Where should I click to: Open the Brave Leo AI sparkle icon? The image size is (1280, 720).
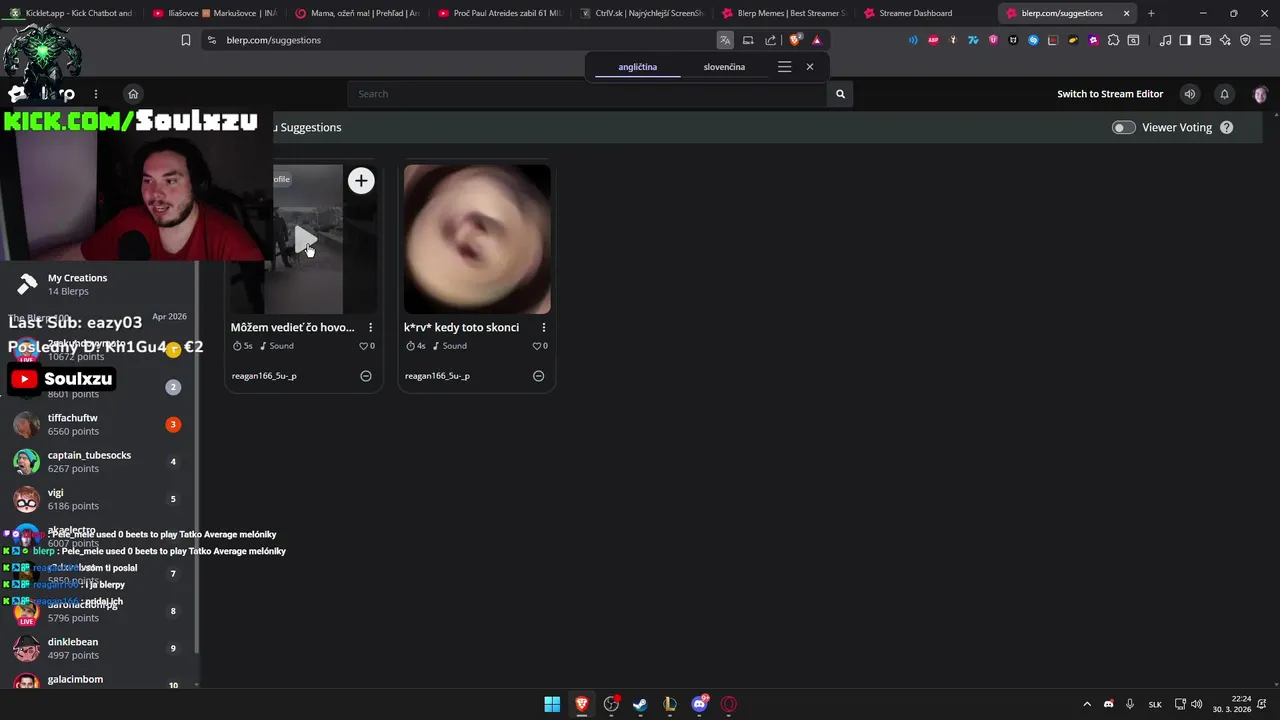1225,40
